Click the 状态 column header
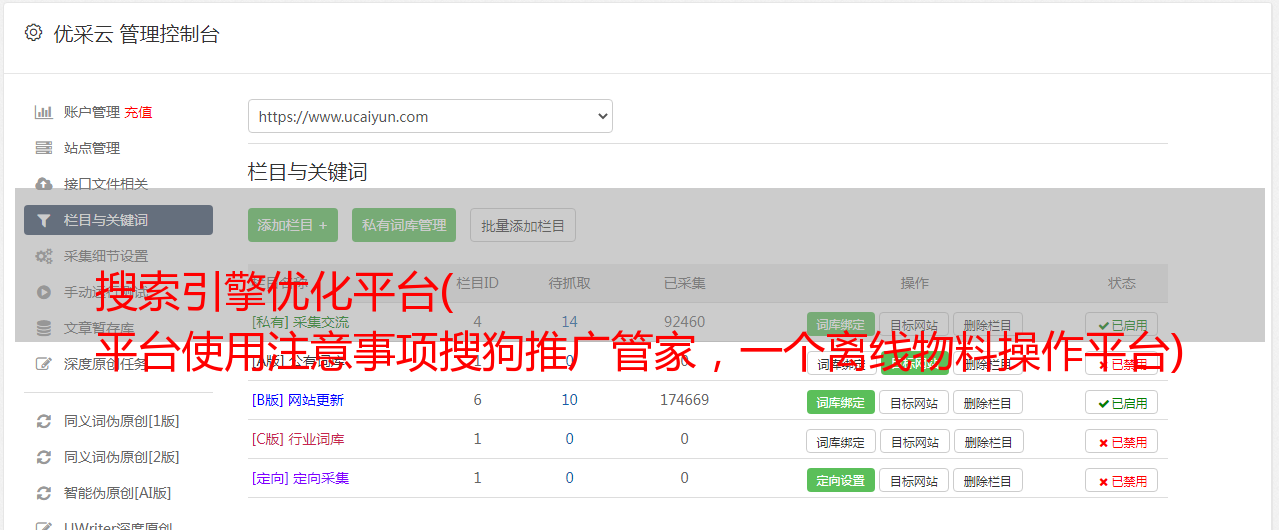Screen dimensions: 1279x530 click(x=1121, y=283)
